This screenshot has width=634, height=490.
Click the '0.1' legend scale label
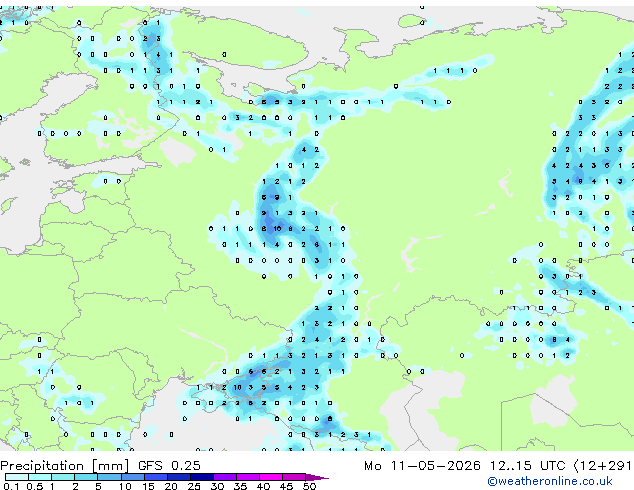coord(11,486)
